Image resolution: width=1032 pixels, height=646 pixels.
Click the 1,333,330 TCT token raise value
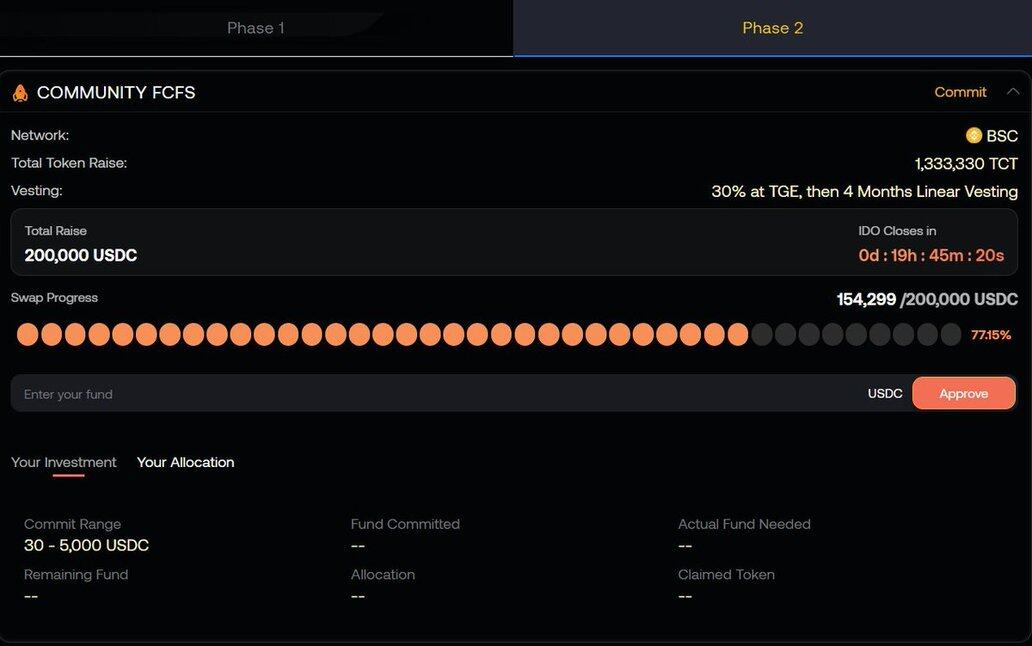coord(966,163)
